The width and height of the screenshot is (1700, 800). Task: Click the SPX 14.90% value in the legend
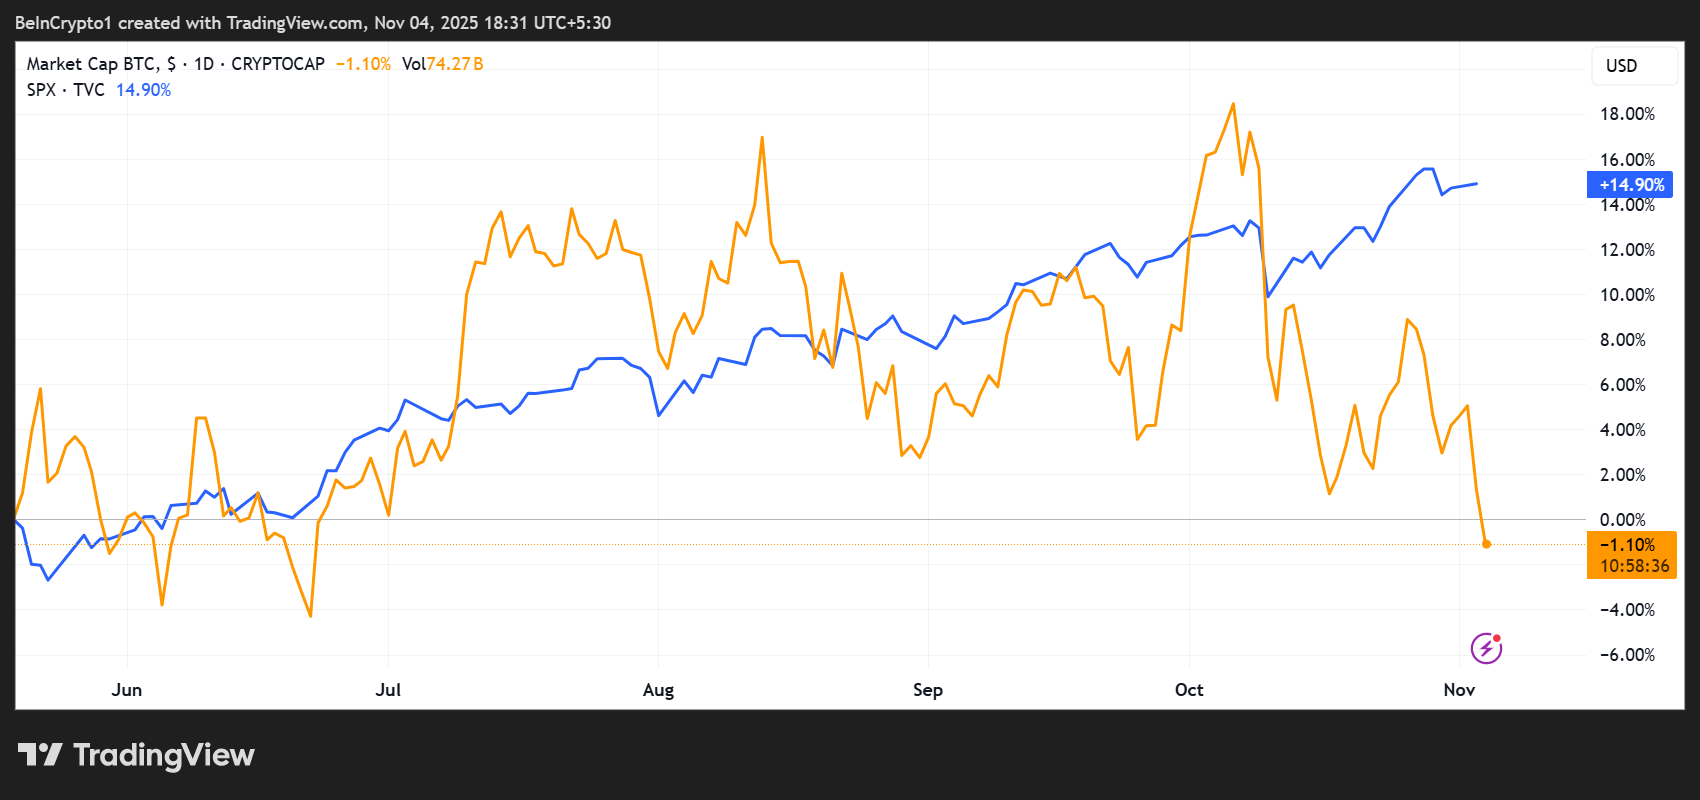[143, 90]
